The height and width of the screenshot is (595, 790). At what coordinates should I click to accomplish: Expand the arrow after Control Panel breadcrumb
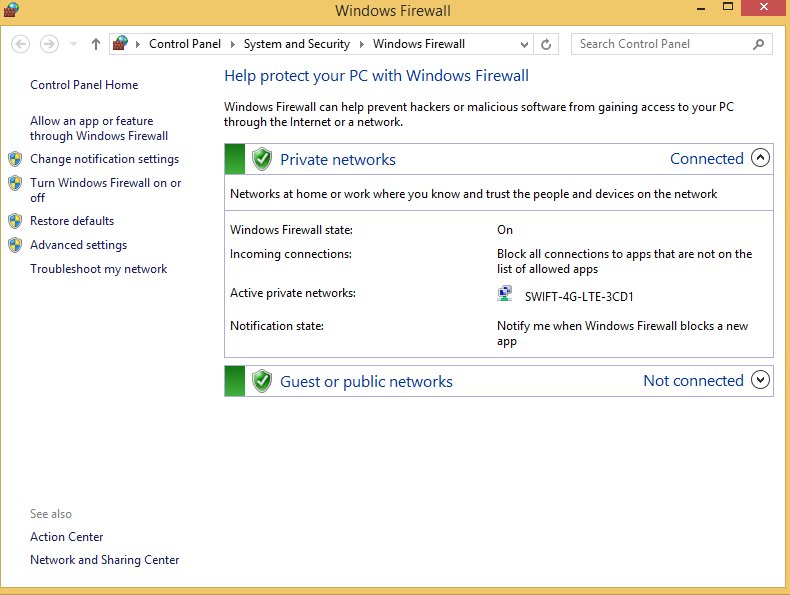232,44
